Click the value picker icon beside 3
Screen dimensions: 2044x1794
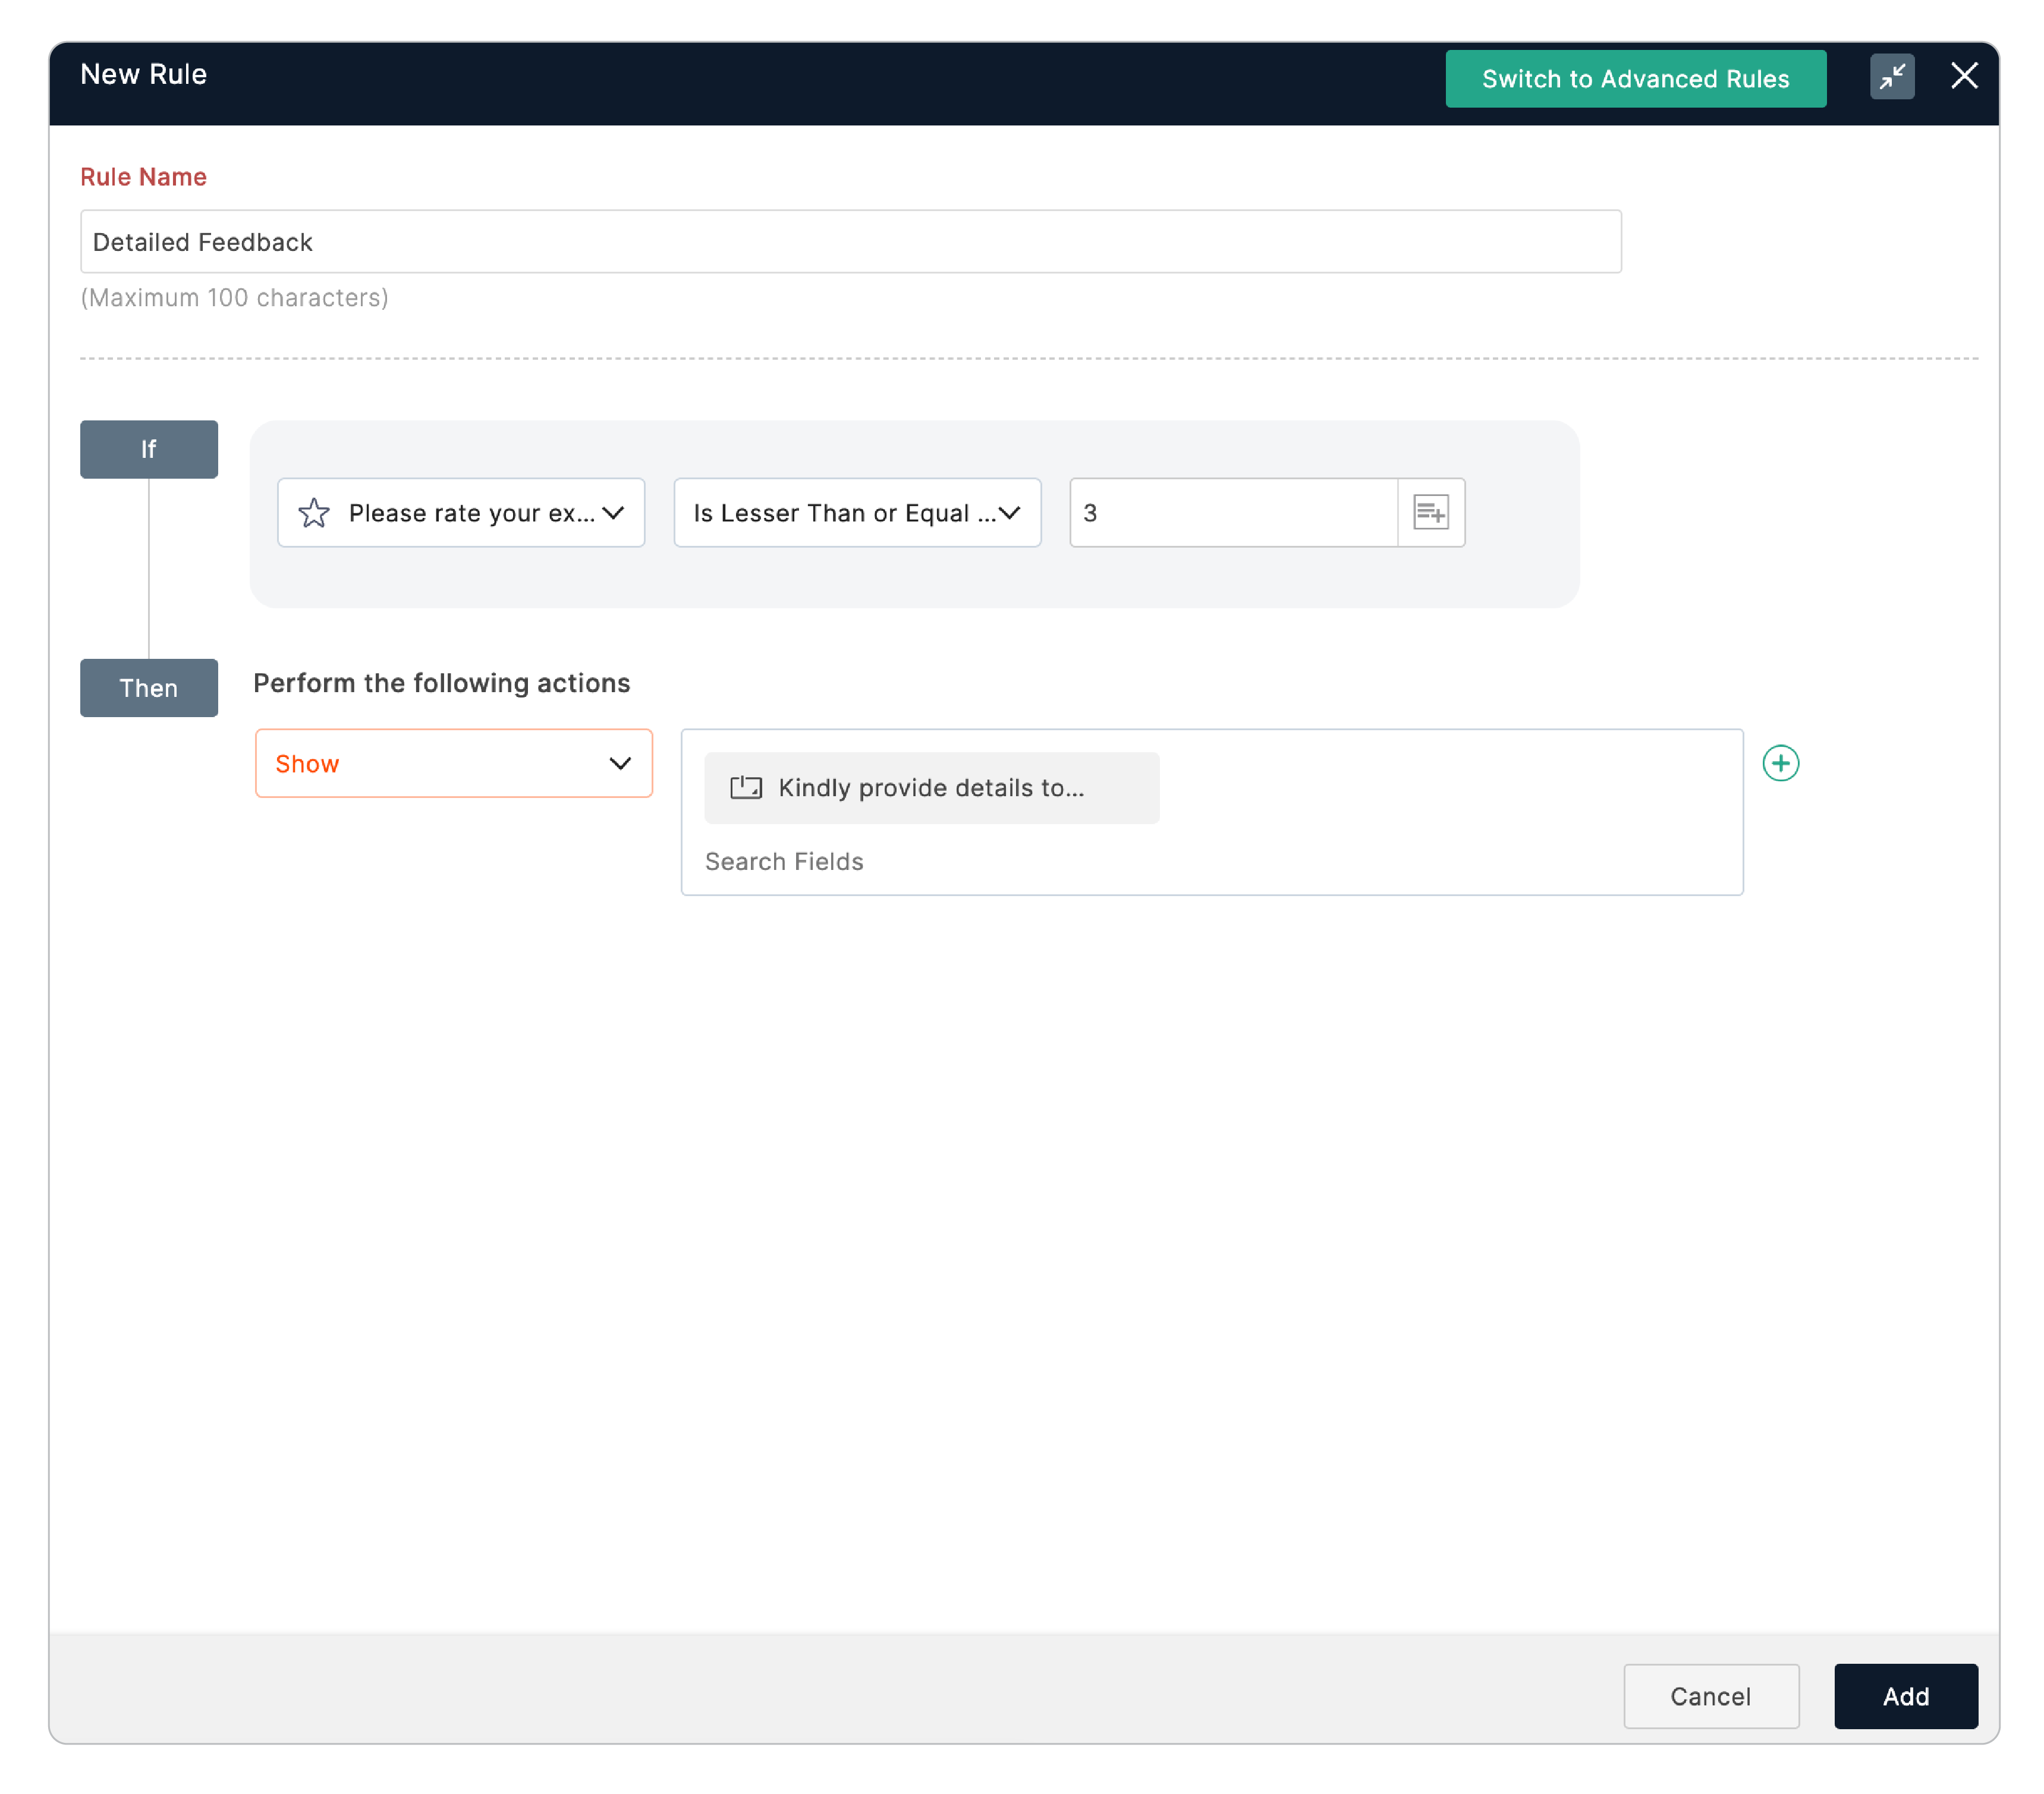point(1430,512)
